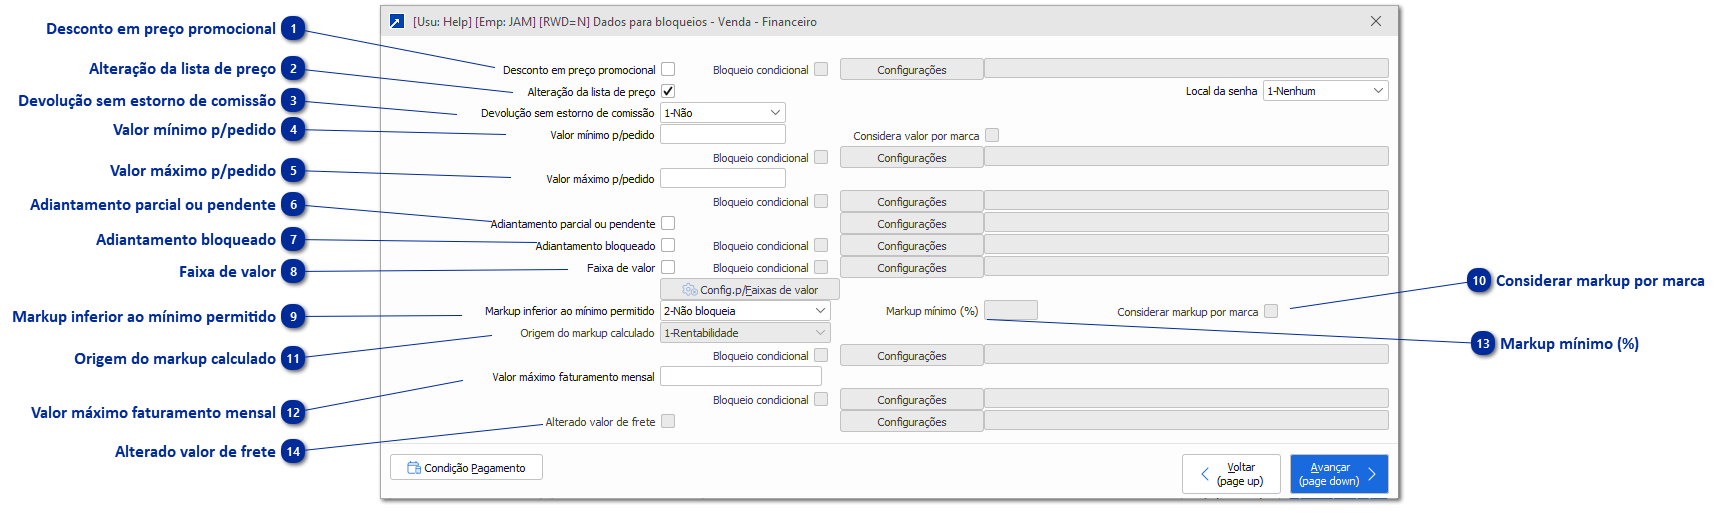
Task: Expand Origem do markup calculado combo box
Action: pos(745,333)
